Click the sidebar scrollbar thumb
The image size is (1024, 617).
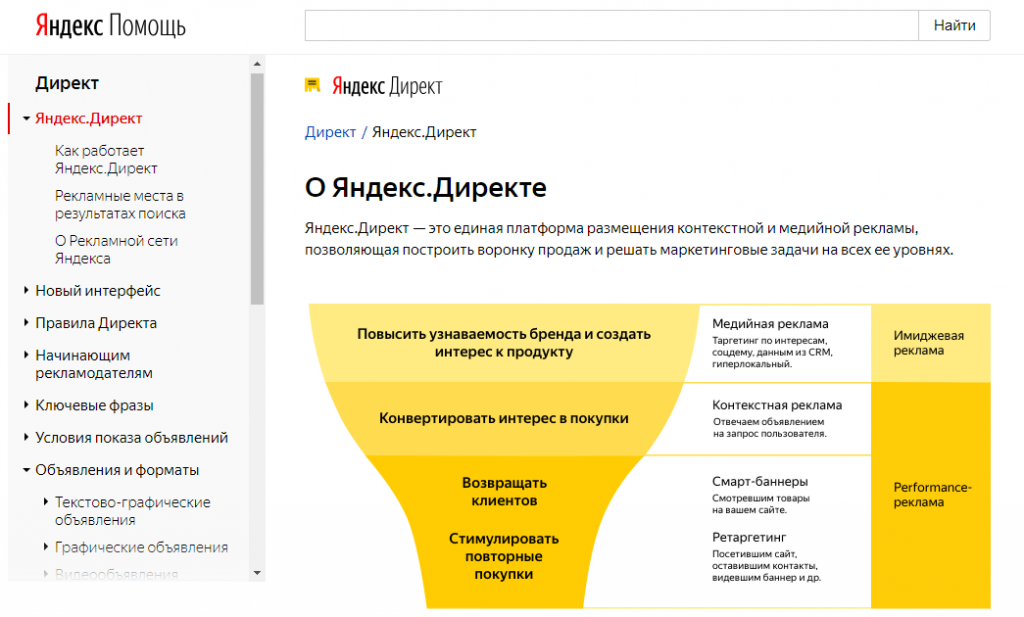(257, 189)
